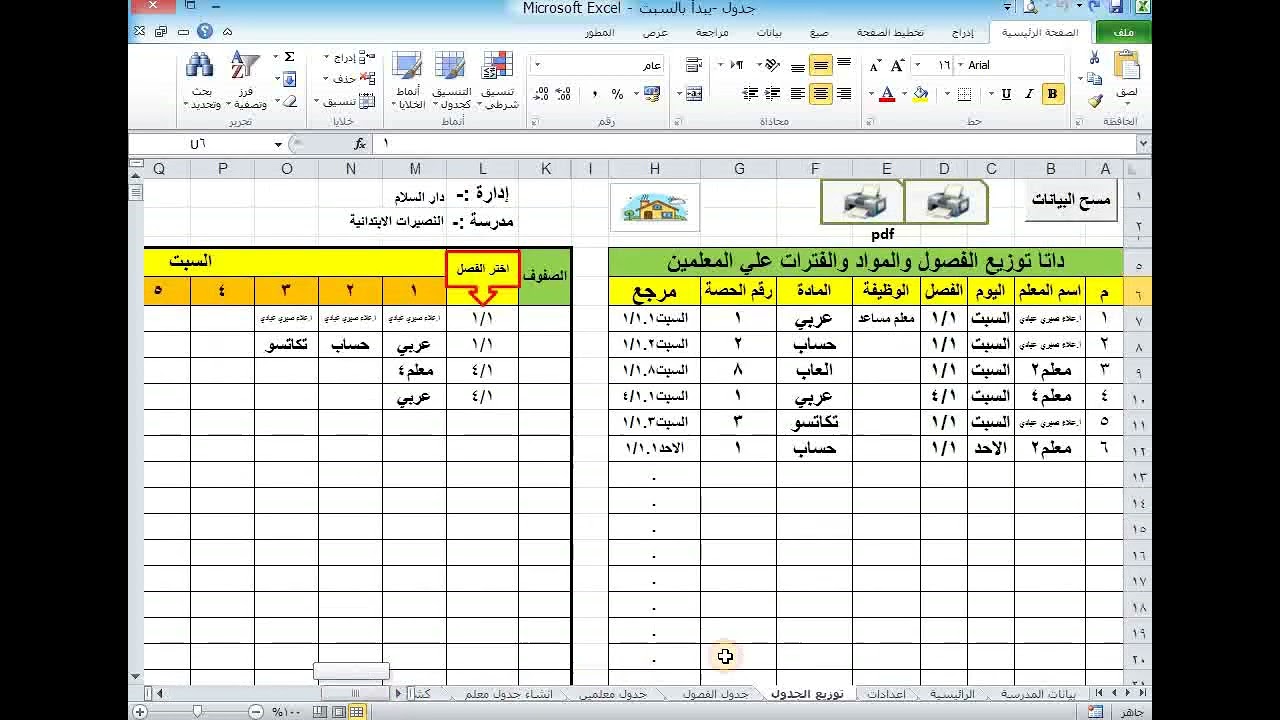This screenshot has height=720, width=1280.
Task: Click the Copy icon in clipboard group
Action: coord(1095,79)
